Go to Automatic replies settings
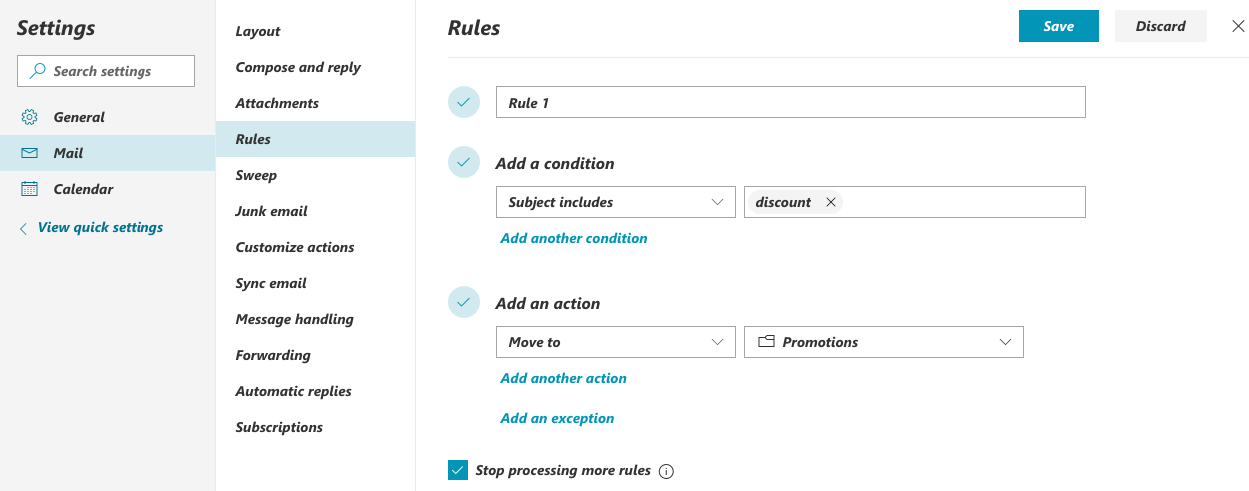This screenshot has width=1249, height=491. point(293,391)
